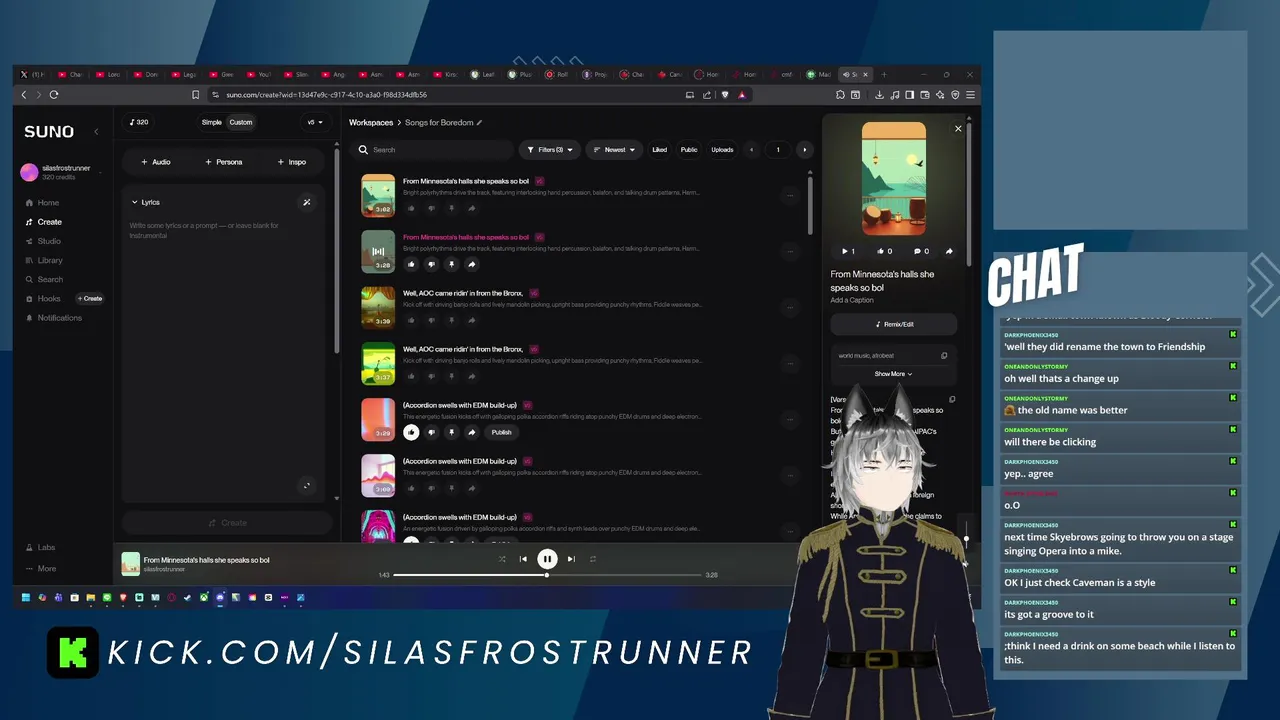The width and height of the screenshot is (1280, 720).
Task: Skip to next track in player
Action: point(571,559)
